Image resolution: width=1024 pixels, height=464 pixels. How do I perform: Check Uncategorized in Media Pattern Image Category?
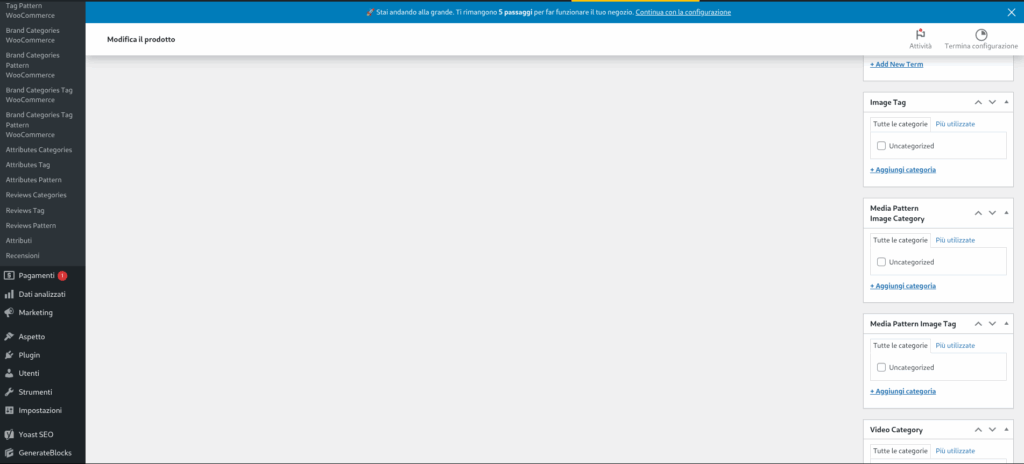[881, 262]
